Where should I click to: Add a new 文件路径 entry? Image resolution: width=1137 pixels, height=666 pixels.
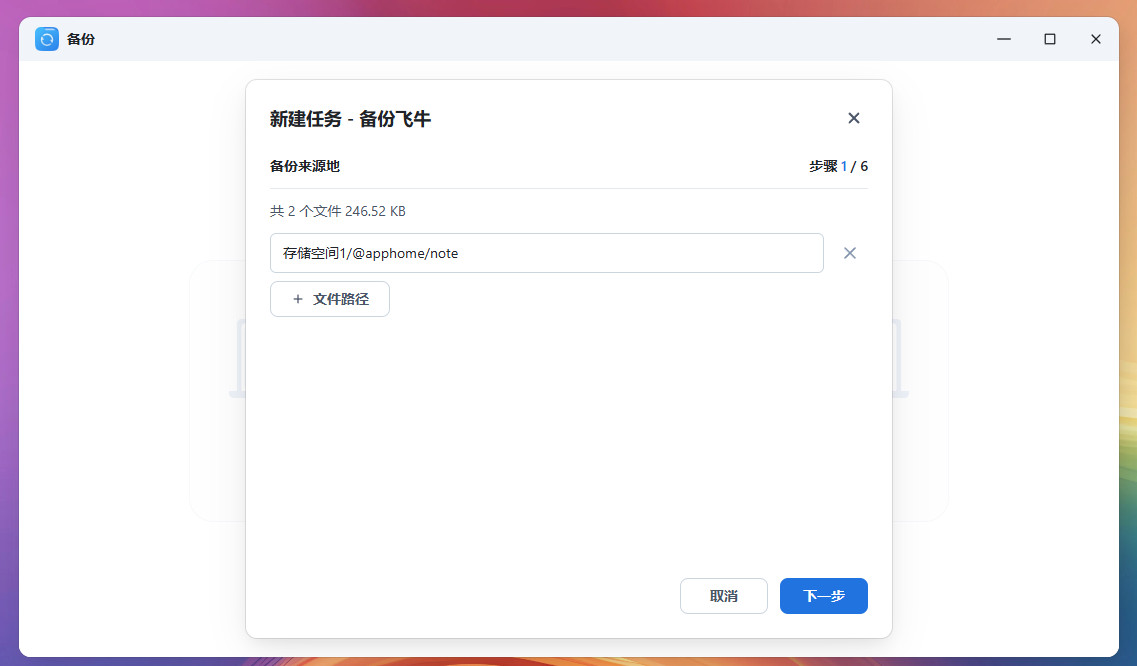point(329,299)
